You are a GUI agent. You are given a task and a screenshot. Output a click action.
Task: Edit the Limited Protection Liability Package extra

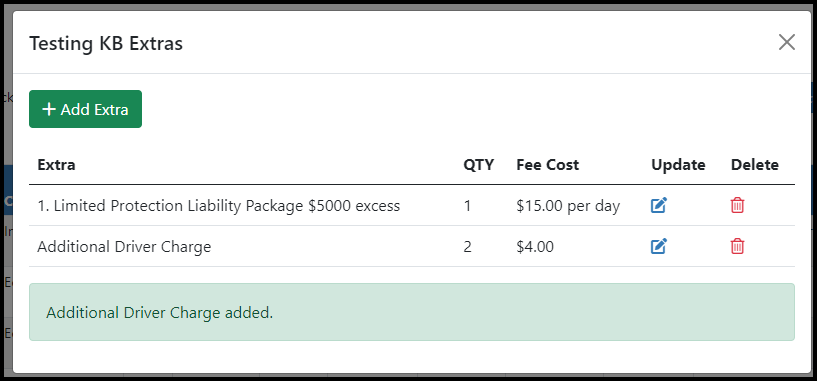point(659,206)
